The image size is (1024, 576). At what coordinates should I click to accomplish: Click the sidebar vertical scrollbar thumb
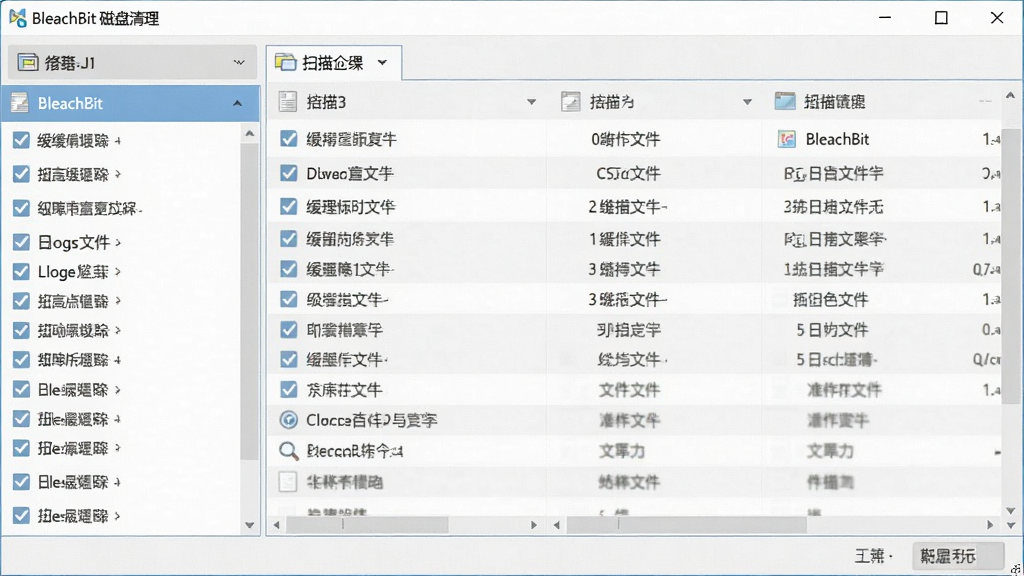coord(249,300)
